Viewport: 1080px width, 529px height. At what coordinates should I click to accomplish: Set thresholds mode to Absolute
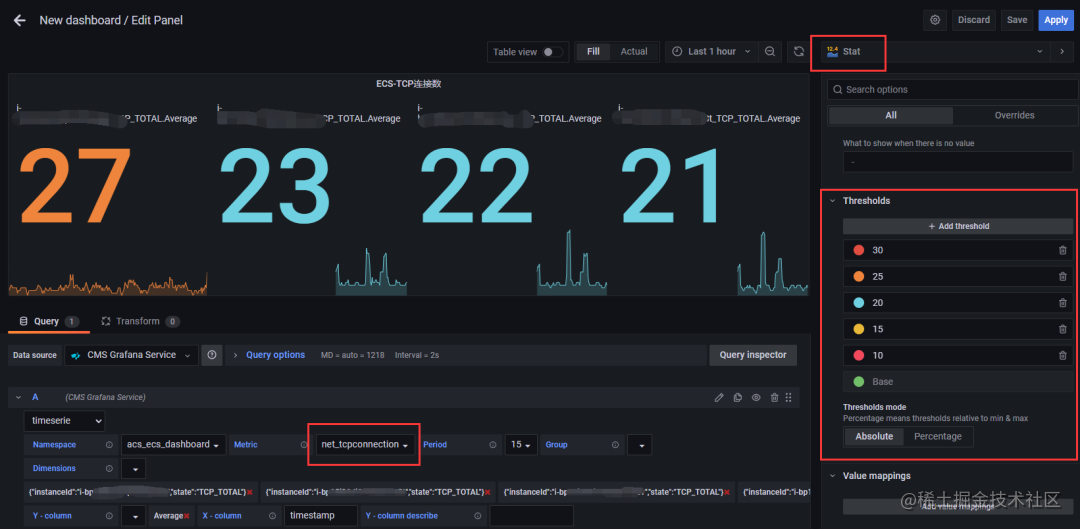point(874,437)
